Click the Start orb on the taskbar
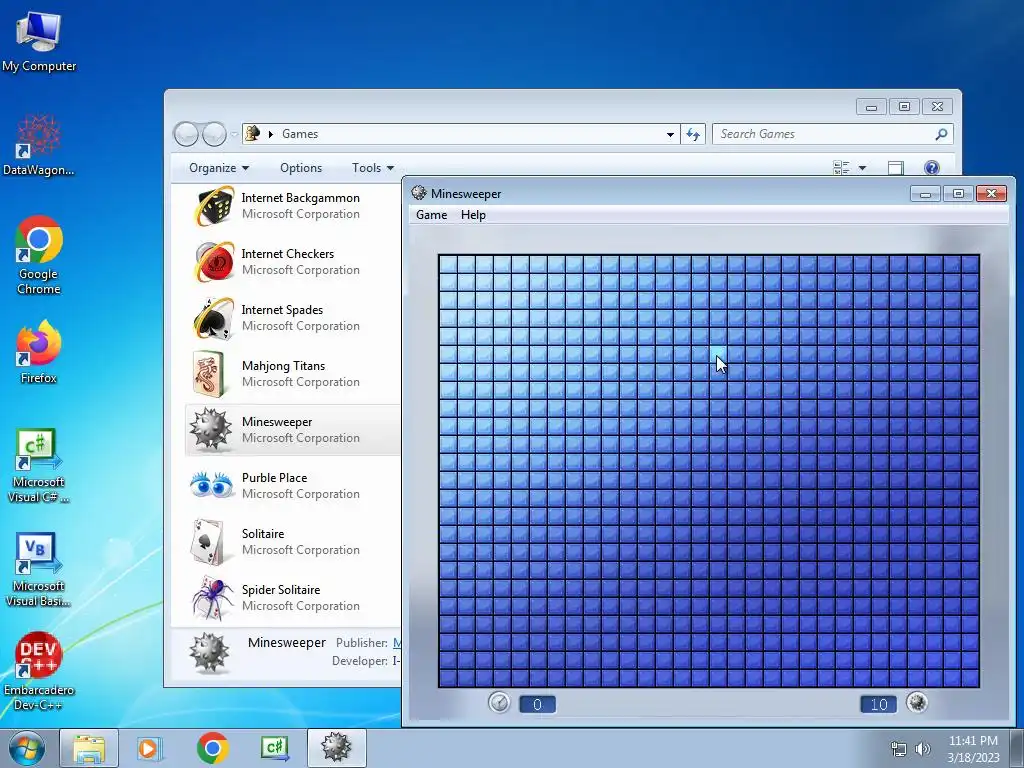This screenshot has height=768, width=1024. point(27,748)
